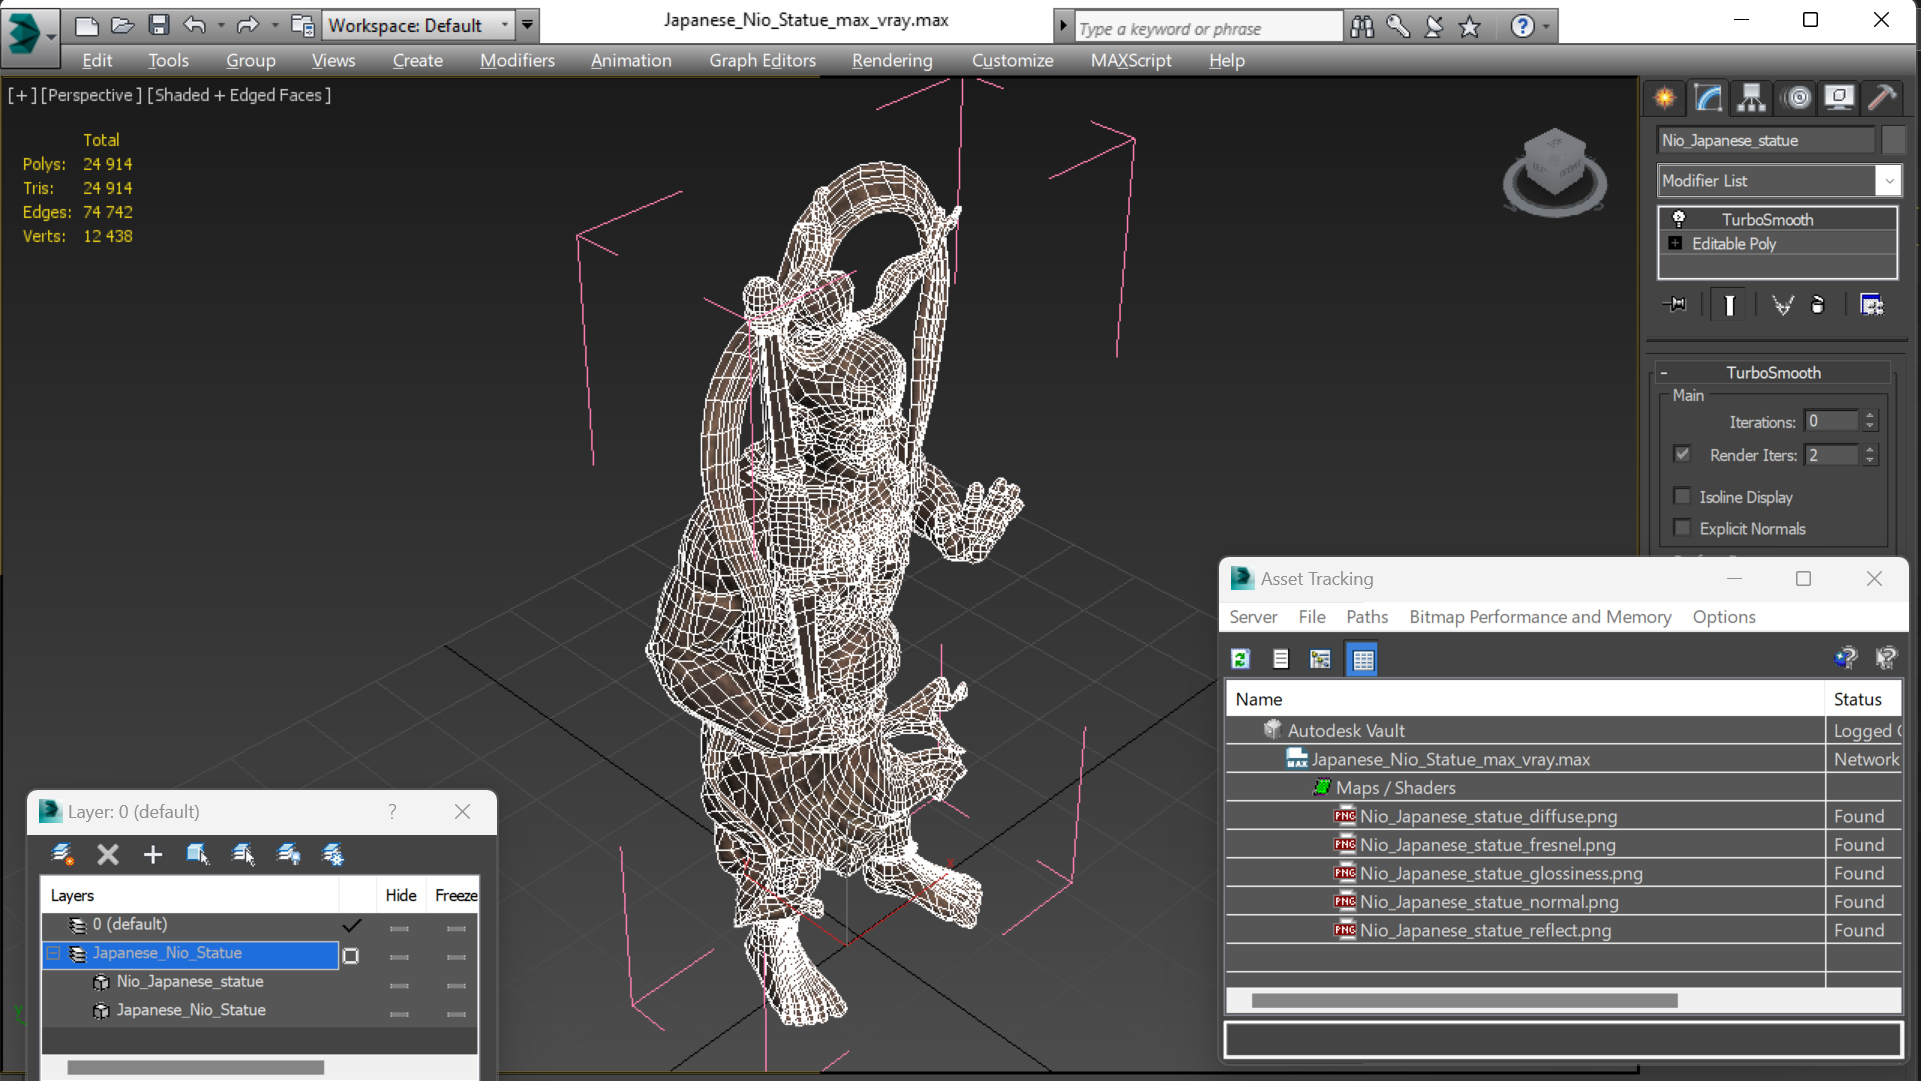This screenshot has height=1081, width=1921.
Task: Refresh the Asset Tracking list
Action: [x=1241, y=659]
